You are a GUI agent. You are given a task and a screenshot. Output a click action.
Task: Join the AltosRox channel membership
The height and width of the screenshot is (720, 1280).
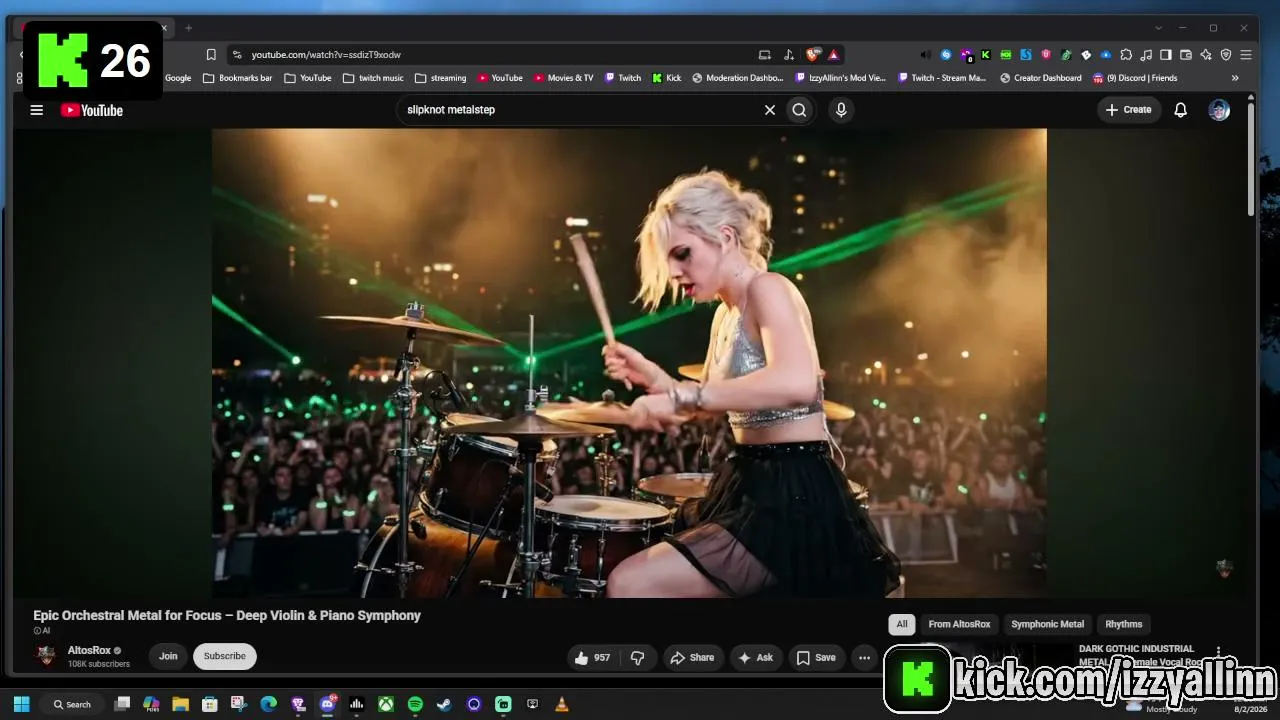pos(168,656)
